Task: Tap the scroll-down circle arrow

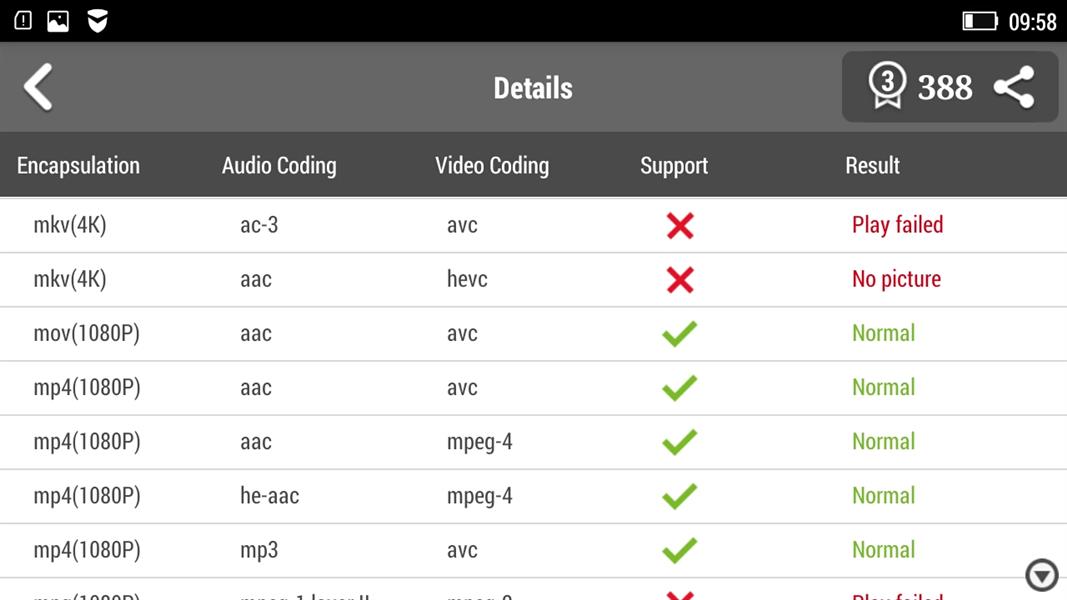Action: click(1041, 575)
